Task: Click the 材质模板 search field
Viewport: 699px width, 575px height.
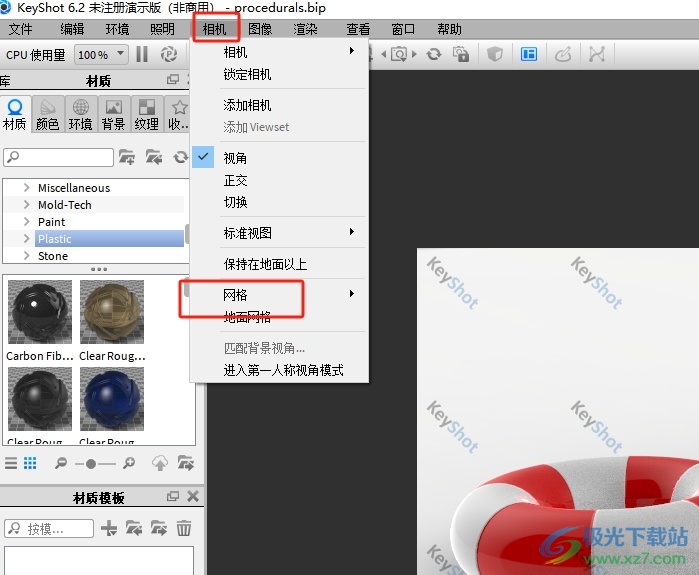Action: point(49,529)
